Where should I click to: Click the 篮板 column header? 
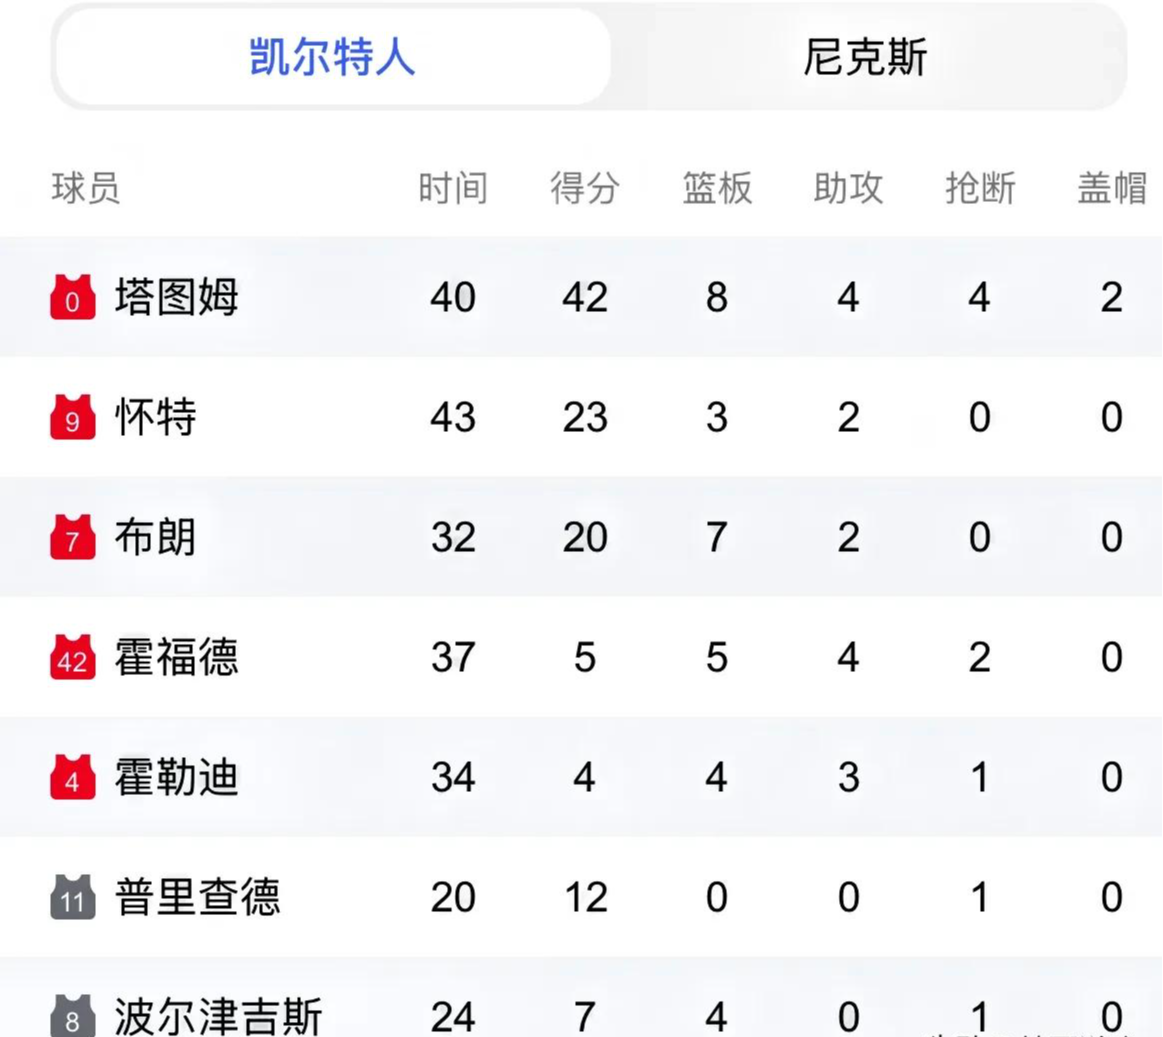[x=716, y=188]
